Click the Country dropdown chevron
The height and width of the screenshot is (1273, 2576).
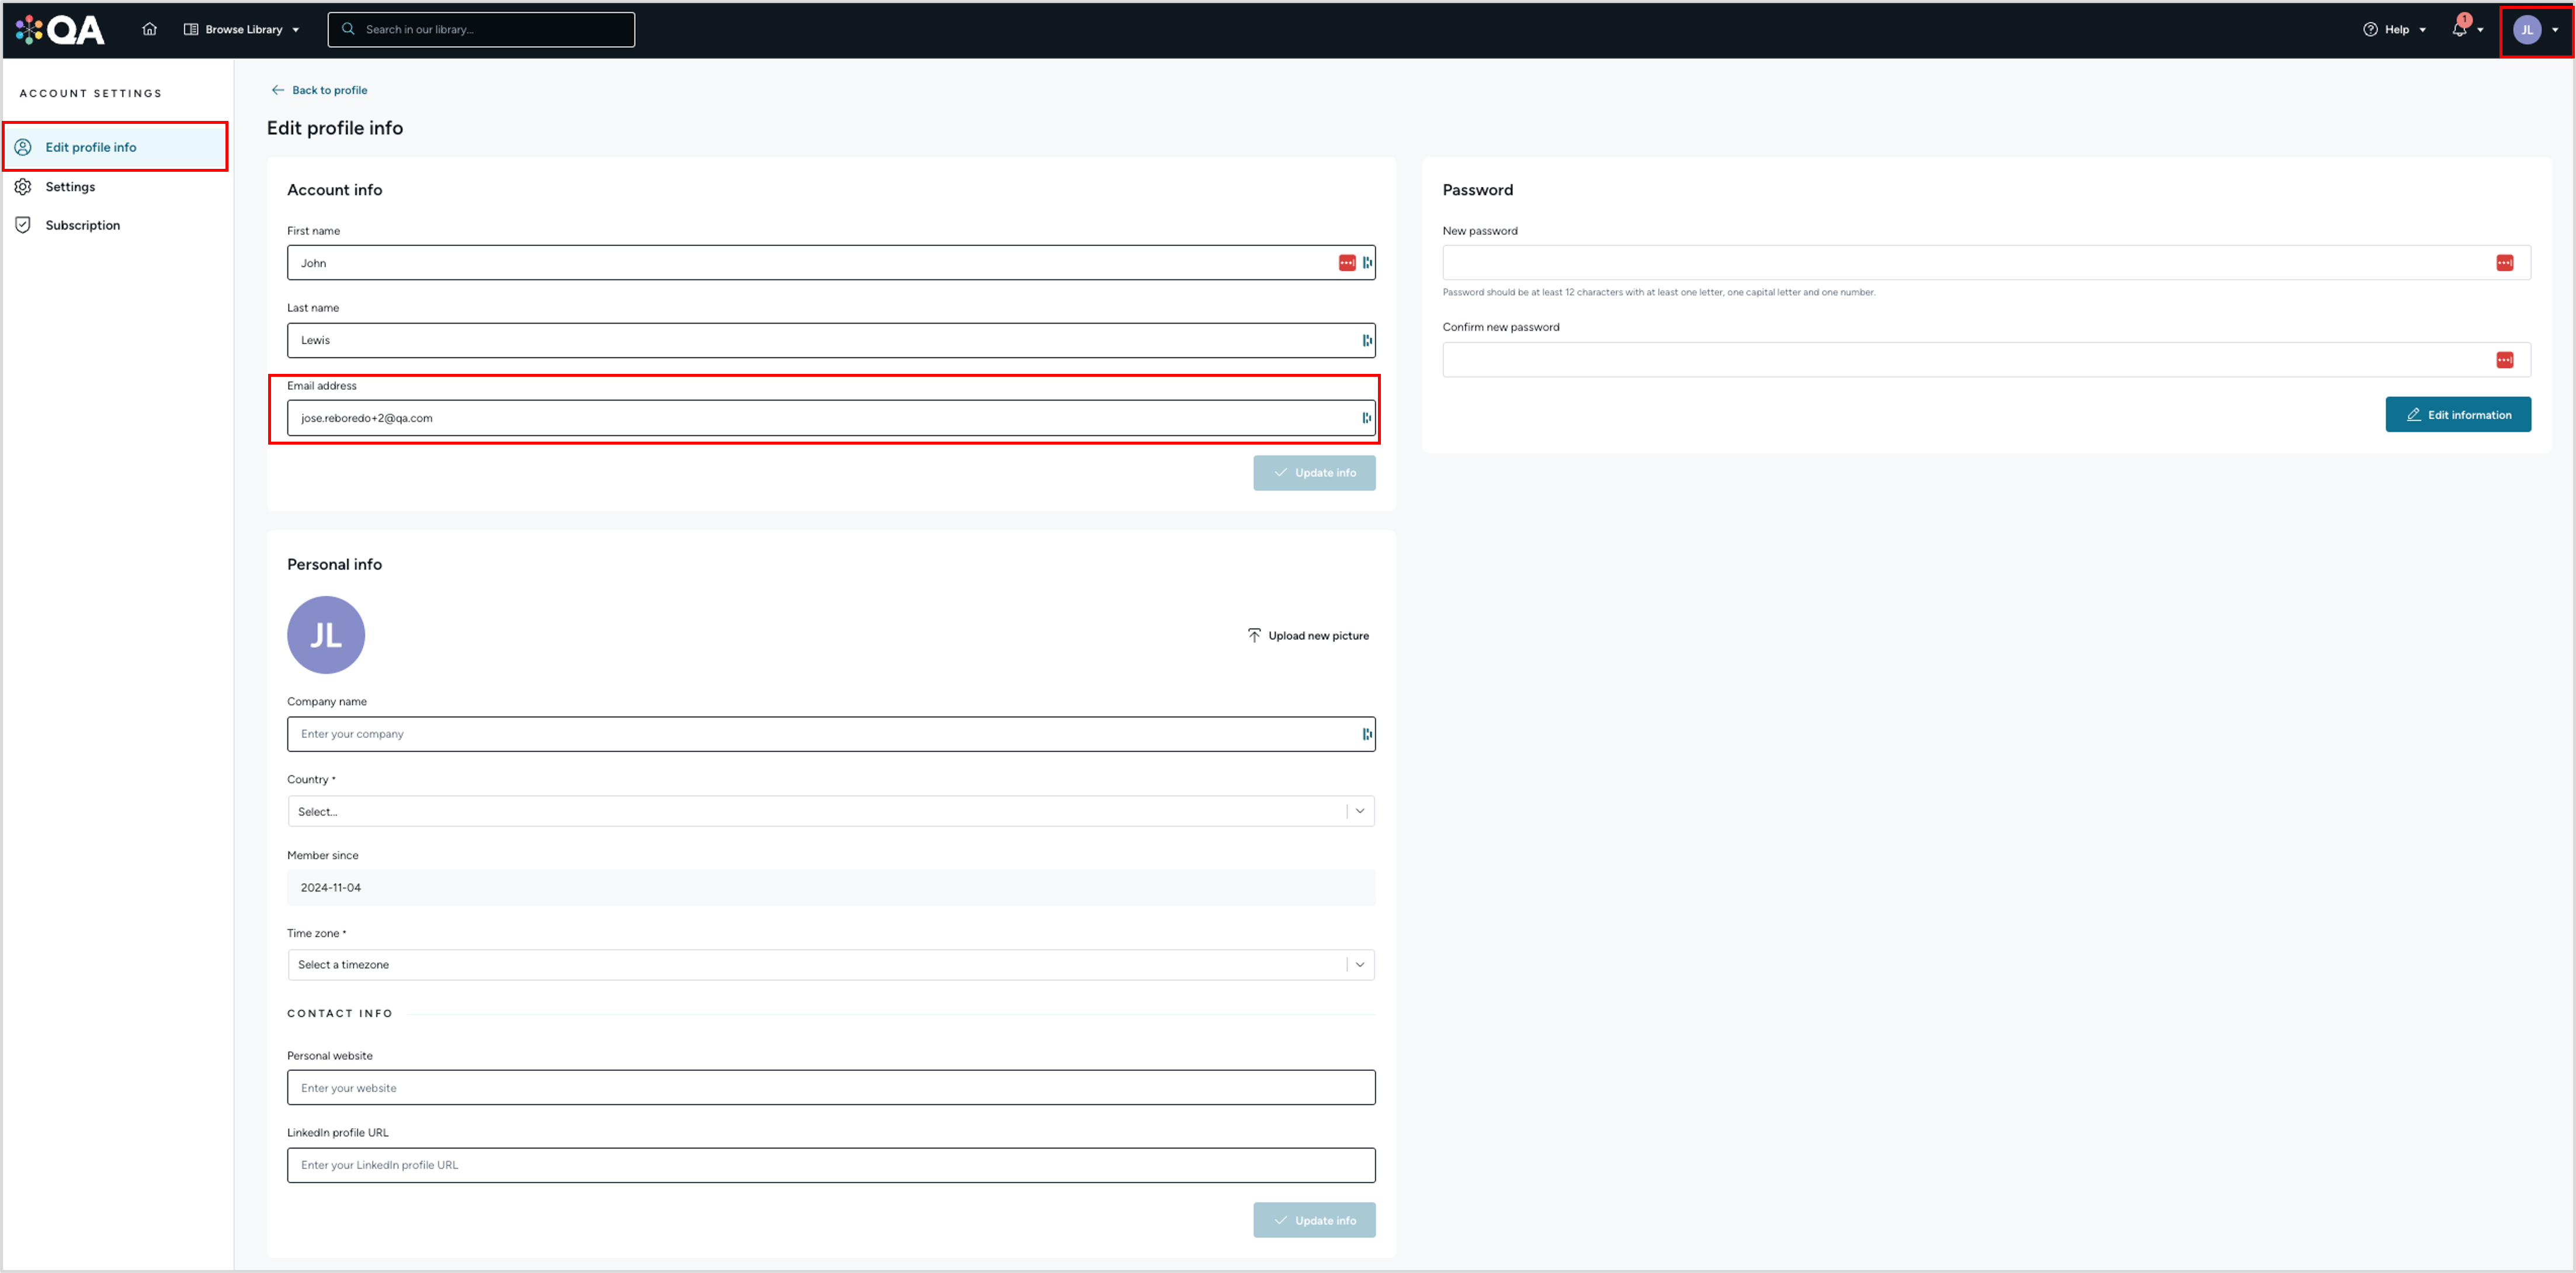[x=1360, y=811]
